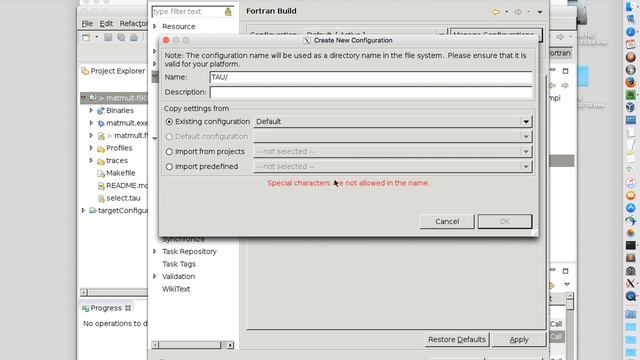Click the select.tau file icon
This screenshot has width=640, height=360.
(101, 198)
